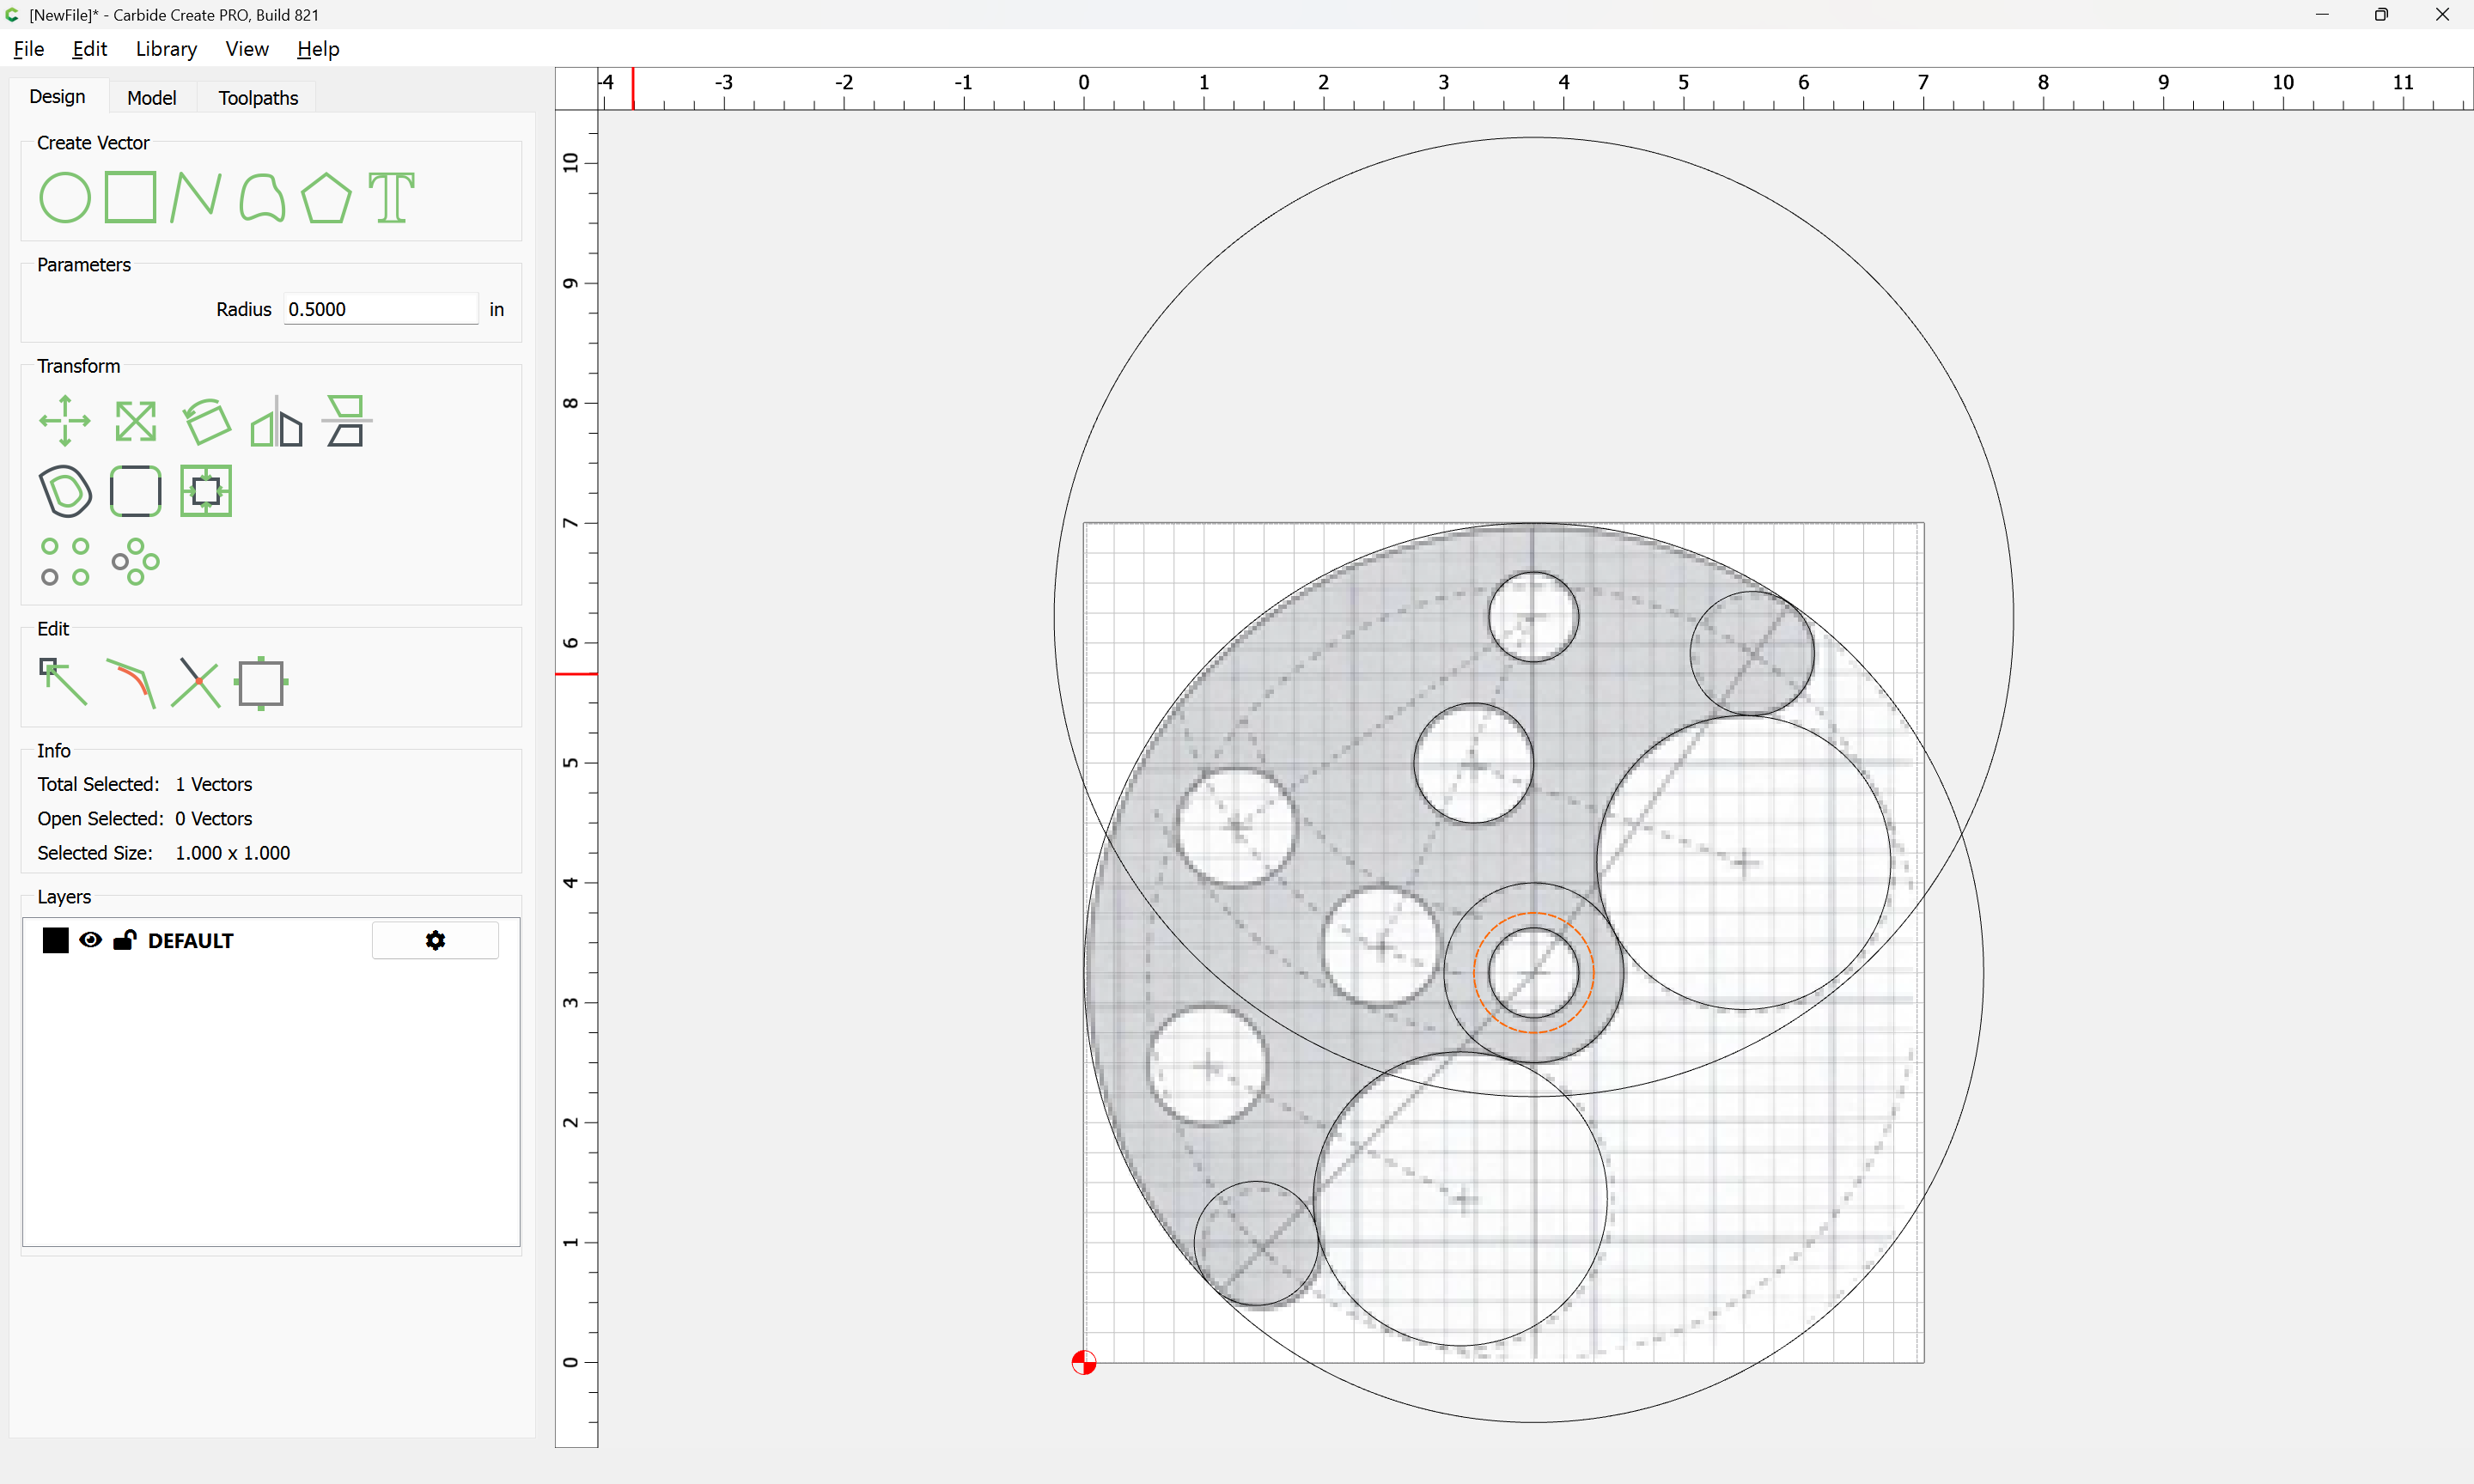
Task: Open the Align Vectors tool
Action: [347, 421]
